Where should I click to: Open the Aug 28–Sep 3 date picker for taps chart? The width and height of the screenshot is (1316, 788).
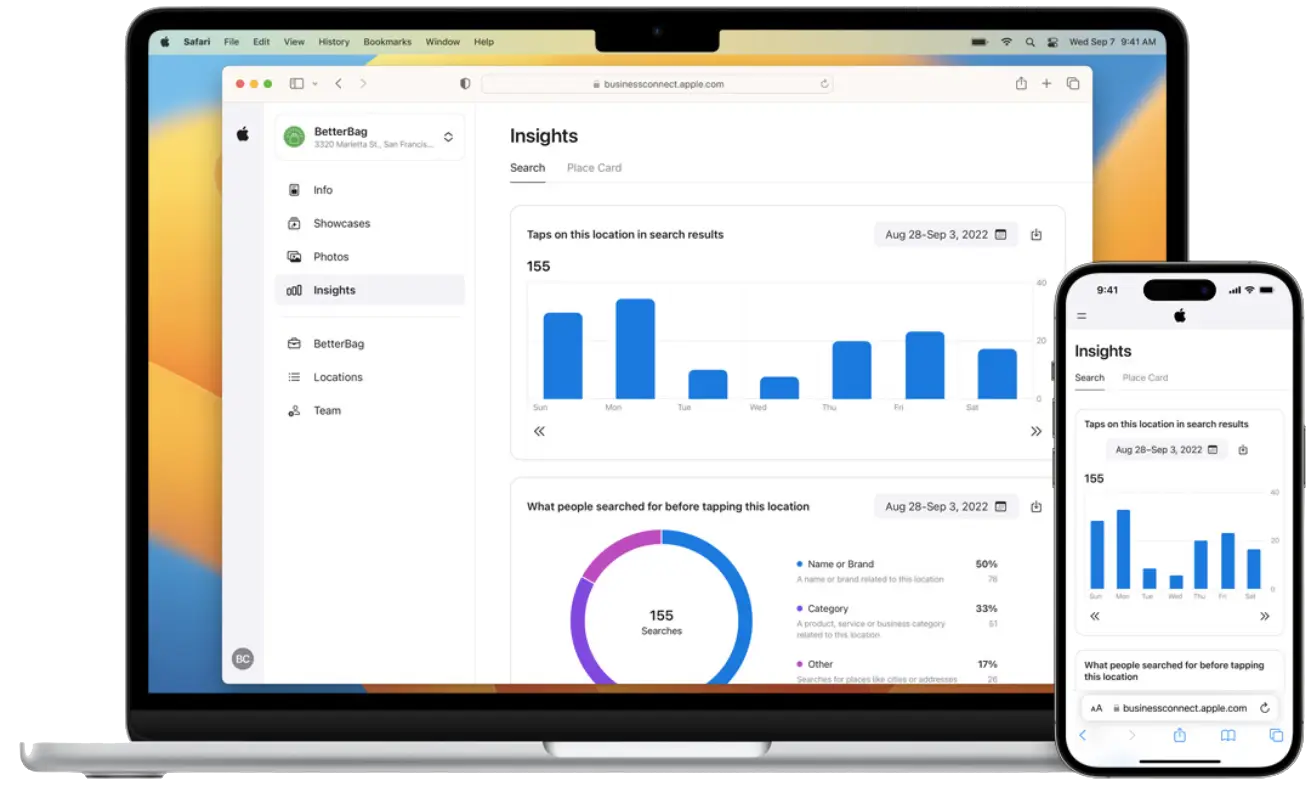coord(945,235)
